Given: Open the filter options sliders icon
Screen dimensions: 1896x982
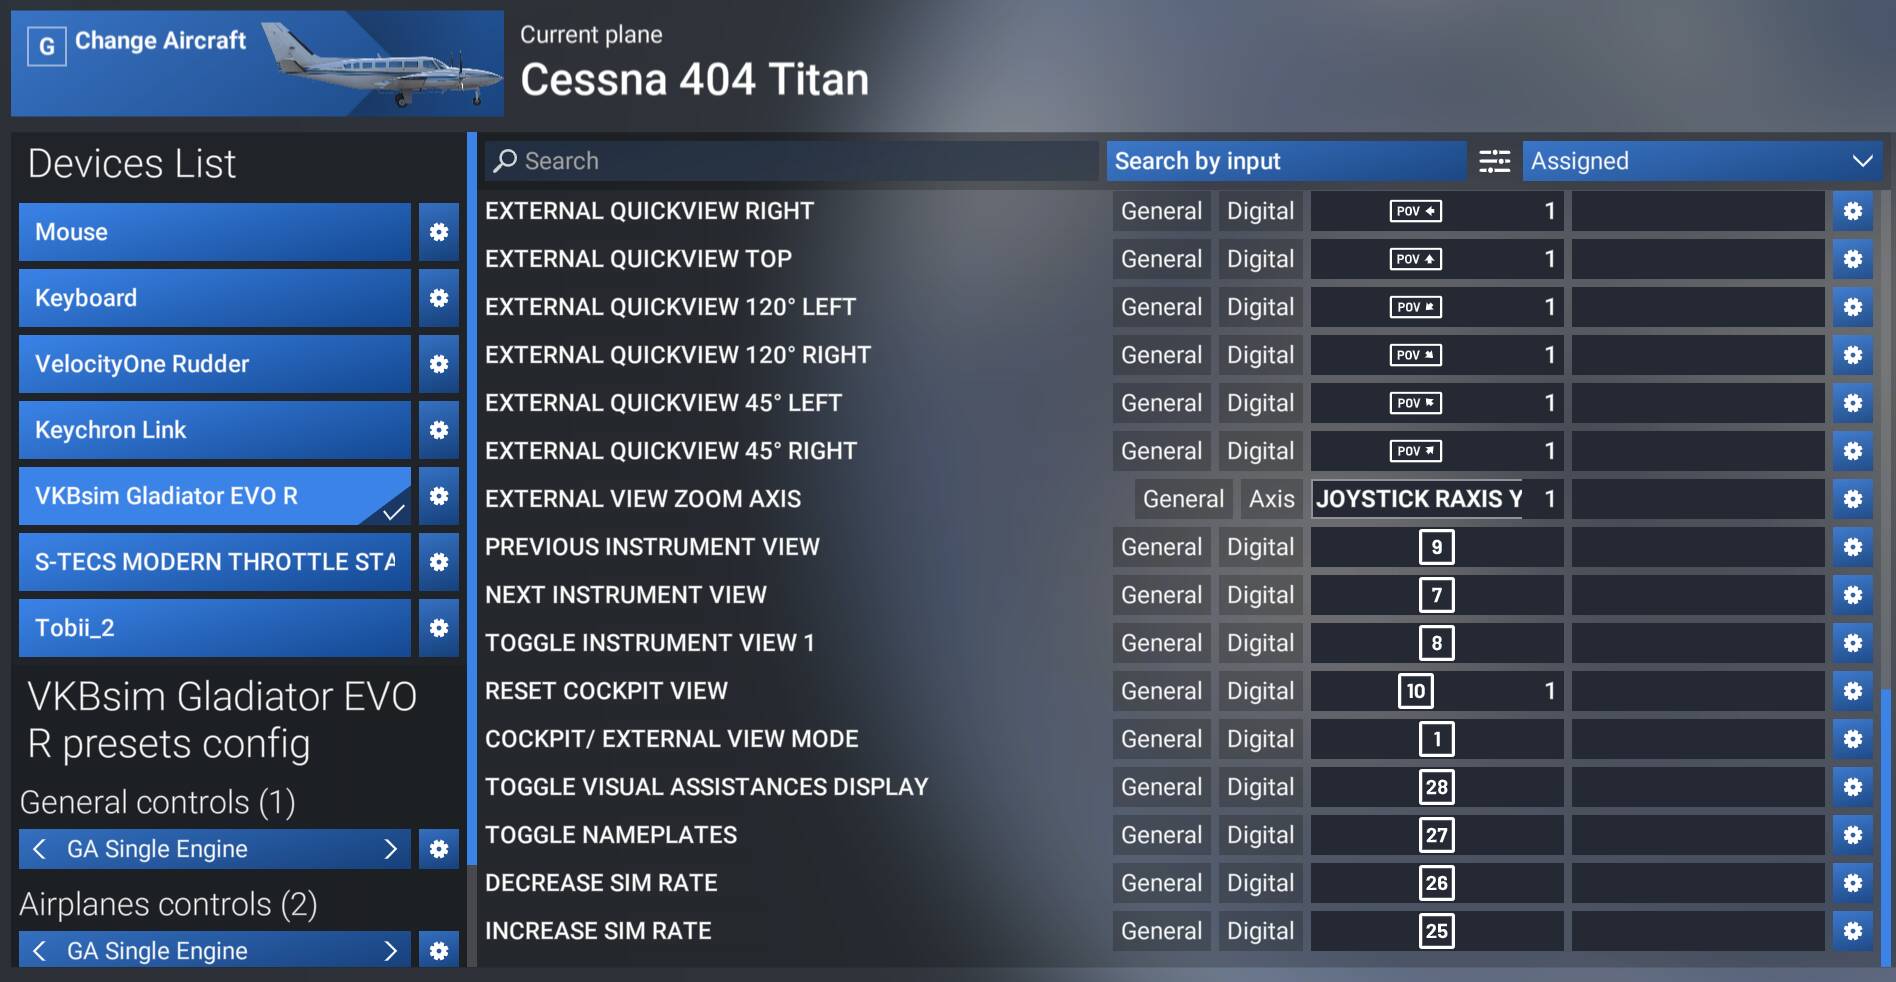Looking at the screenshot, I should pos(1494,161).
